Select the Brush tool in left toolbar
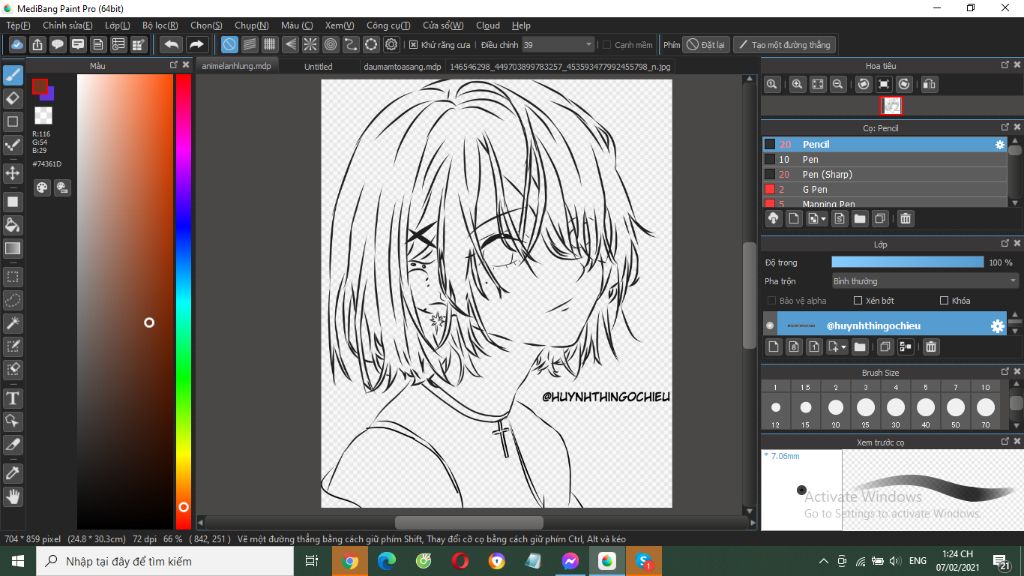This screenshot has width=1024, height=576. 13,75
